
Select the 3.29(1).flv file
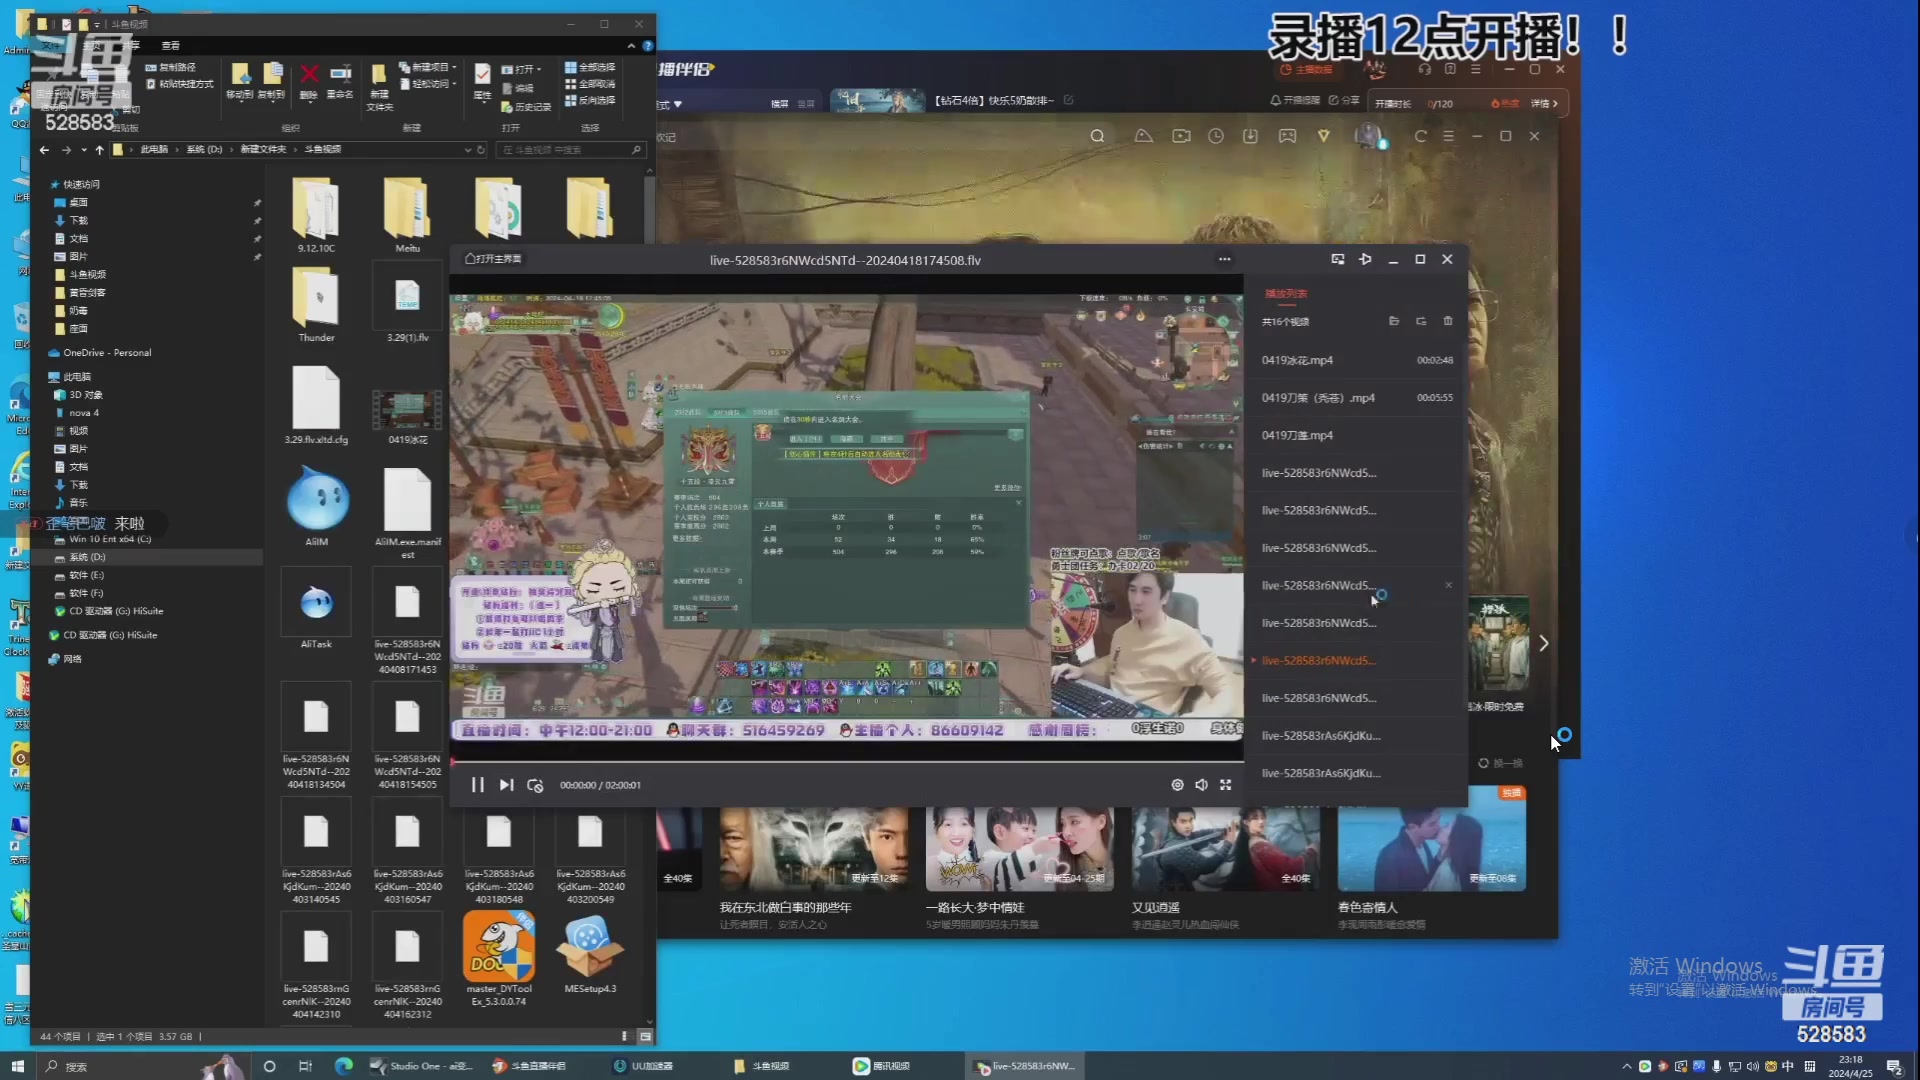[408, 303]
